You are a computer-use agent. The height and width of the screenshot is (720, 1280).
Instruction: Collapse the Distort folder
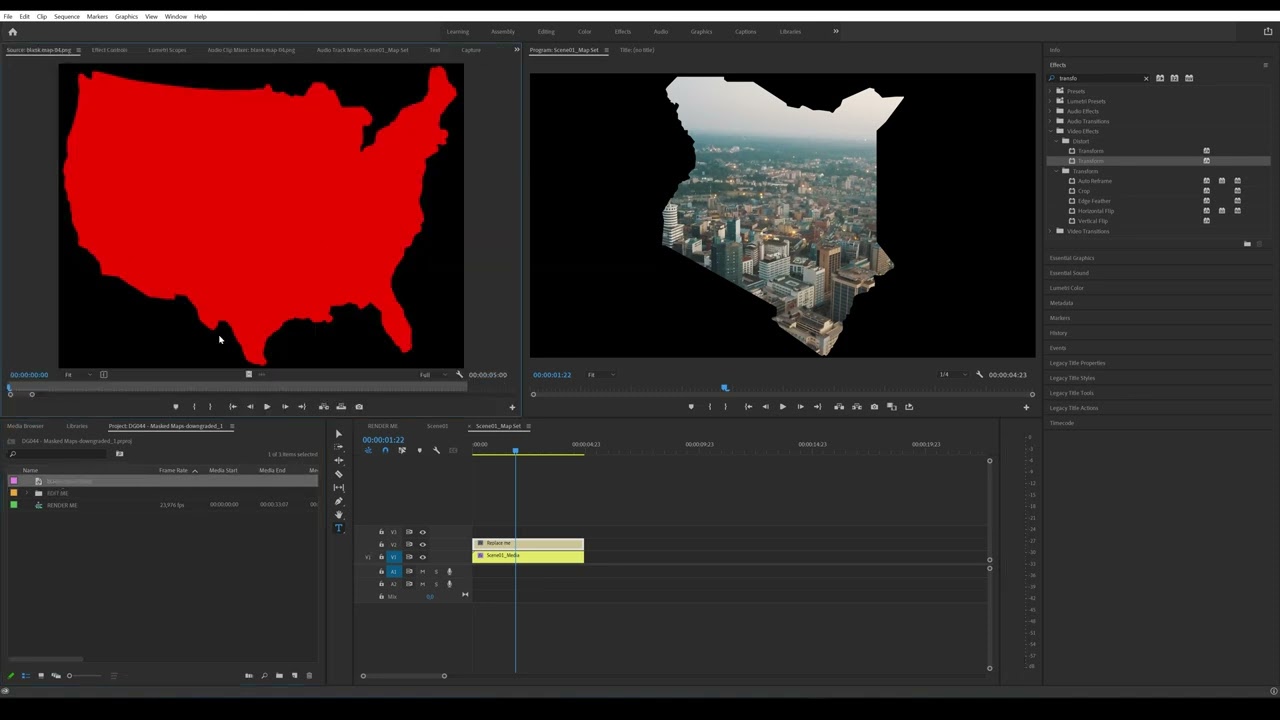pos(1056,141)
